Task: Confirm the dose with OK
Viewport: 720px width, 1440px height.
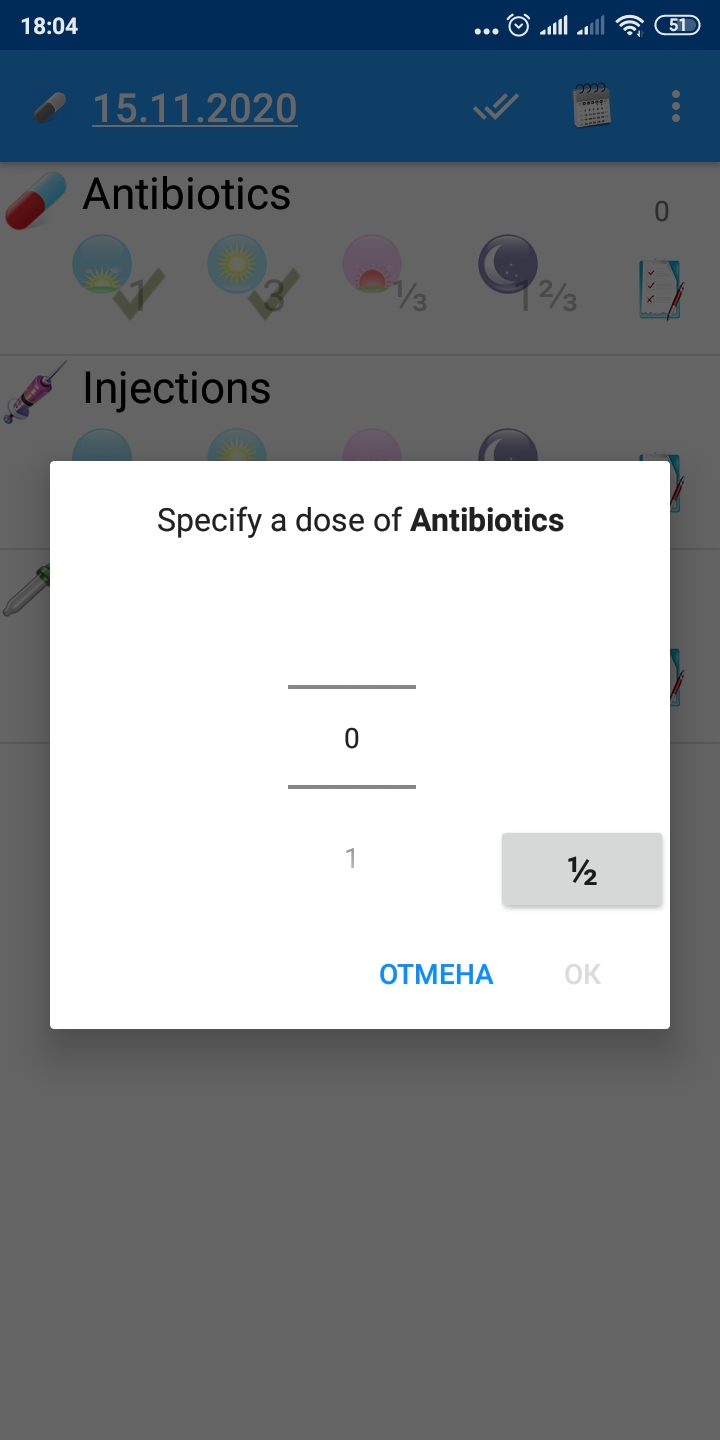Action: pos(582,974)
